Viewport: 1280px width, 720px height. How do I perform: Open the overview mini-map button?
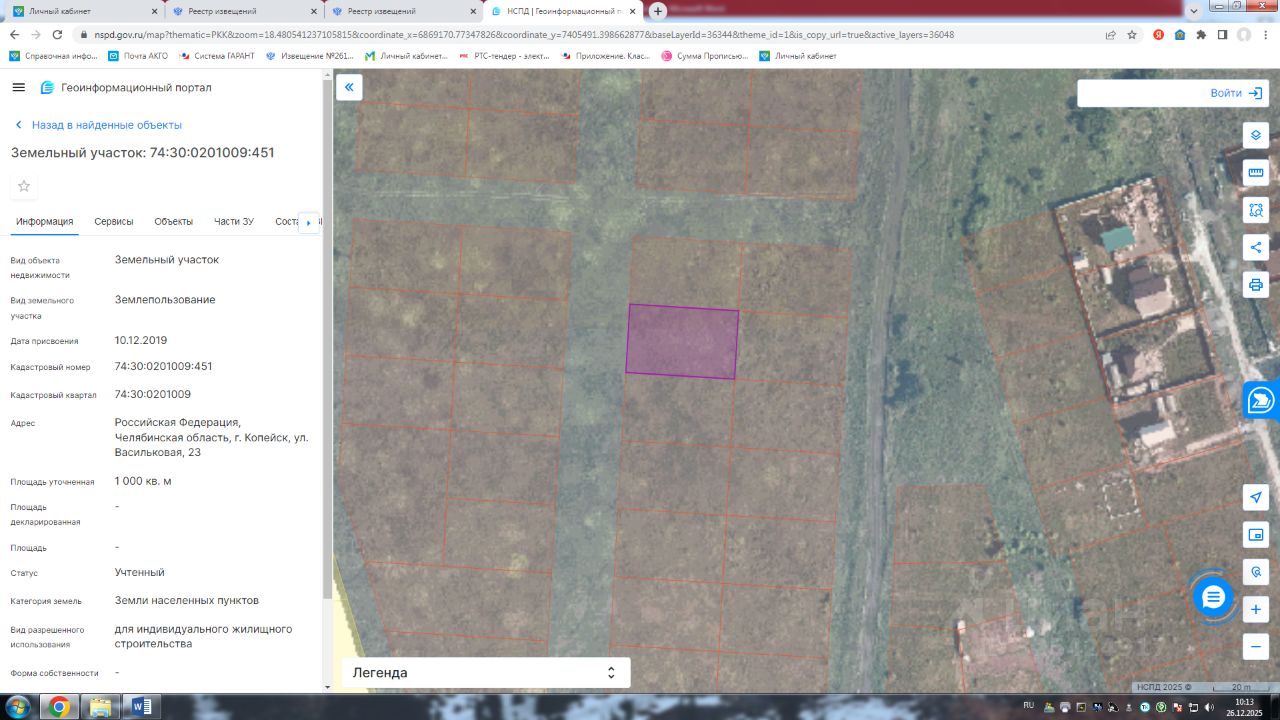click(x=1256, y=534)
